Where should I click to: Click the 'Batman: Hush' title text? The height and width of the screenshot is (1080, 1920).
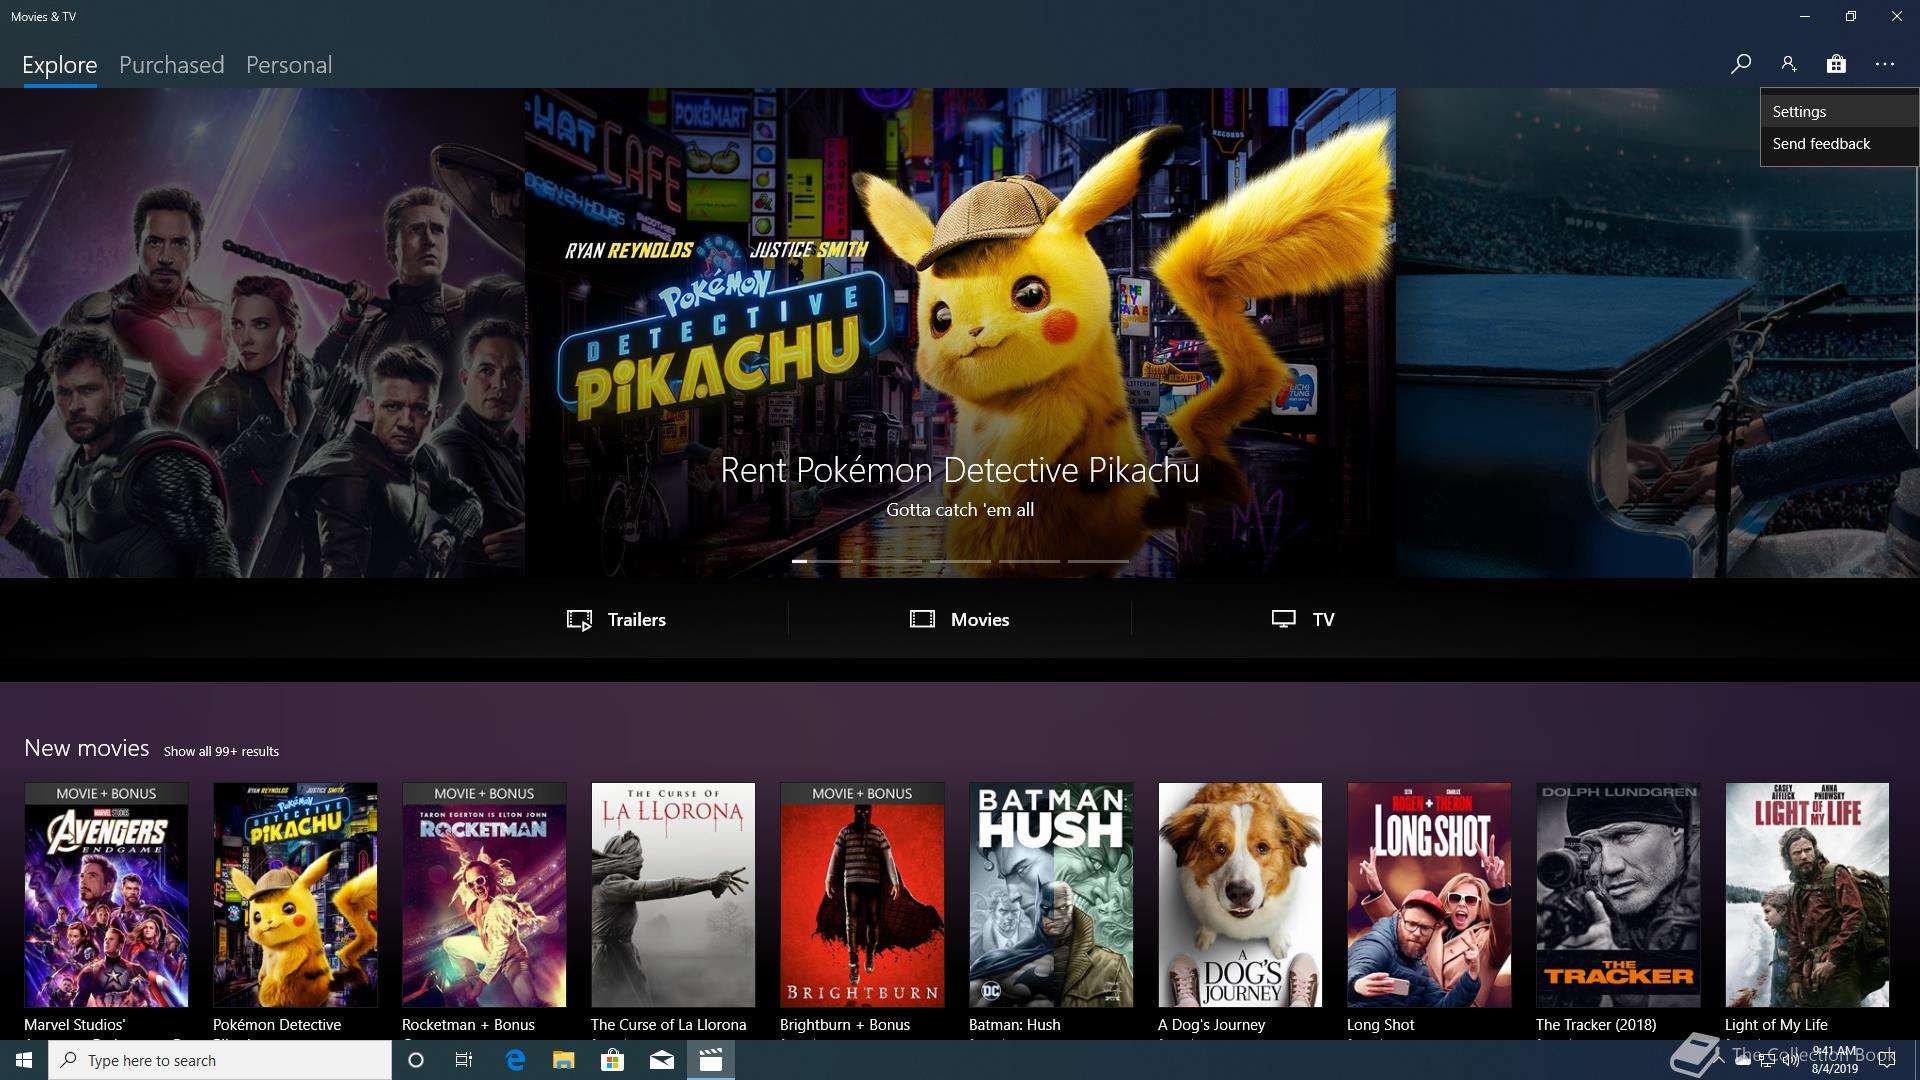[1015, 1025]
